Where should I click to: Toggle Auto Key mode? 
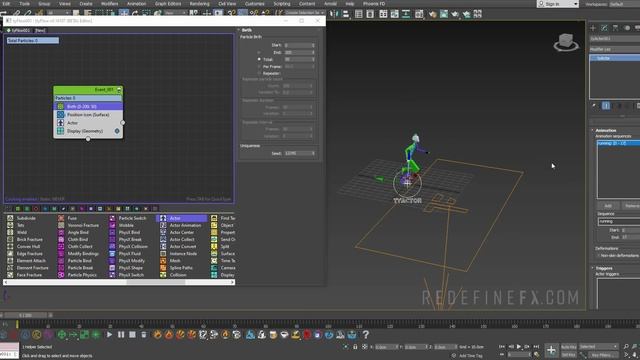tap(569, 347)
